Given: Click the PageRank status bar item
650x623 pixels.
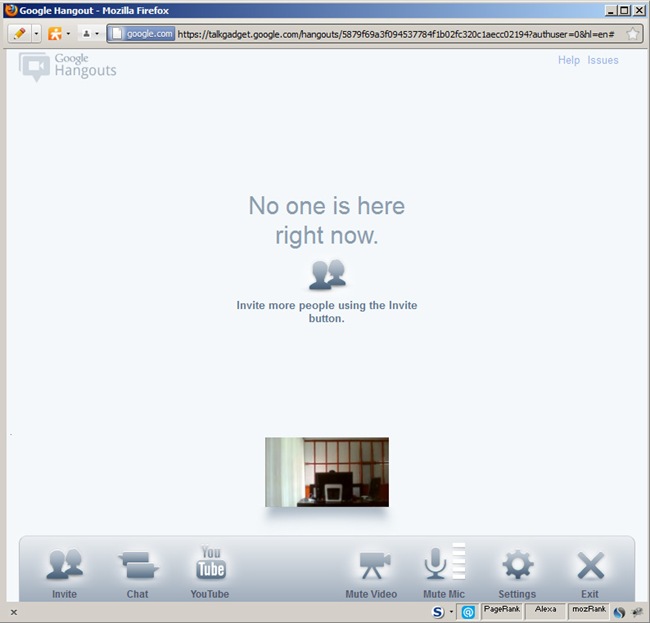Looking at the screenshot, I should pyautogui.click(x=502, y=611).
